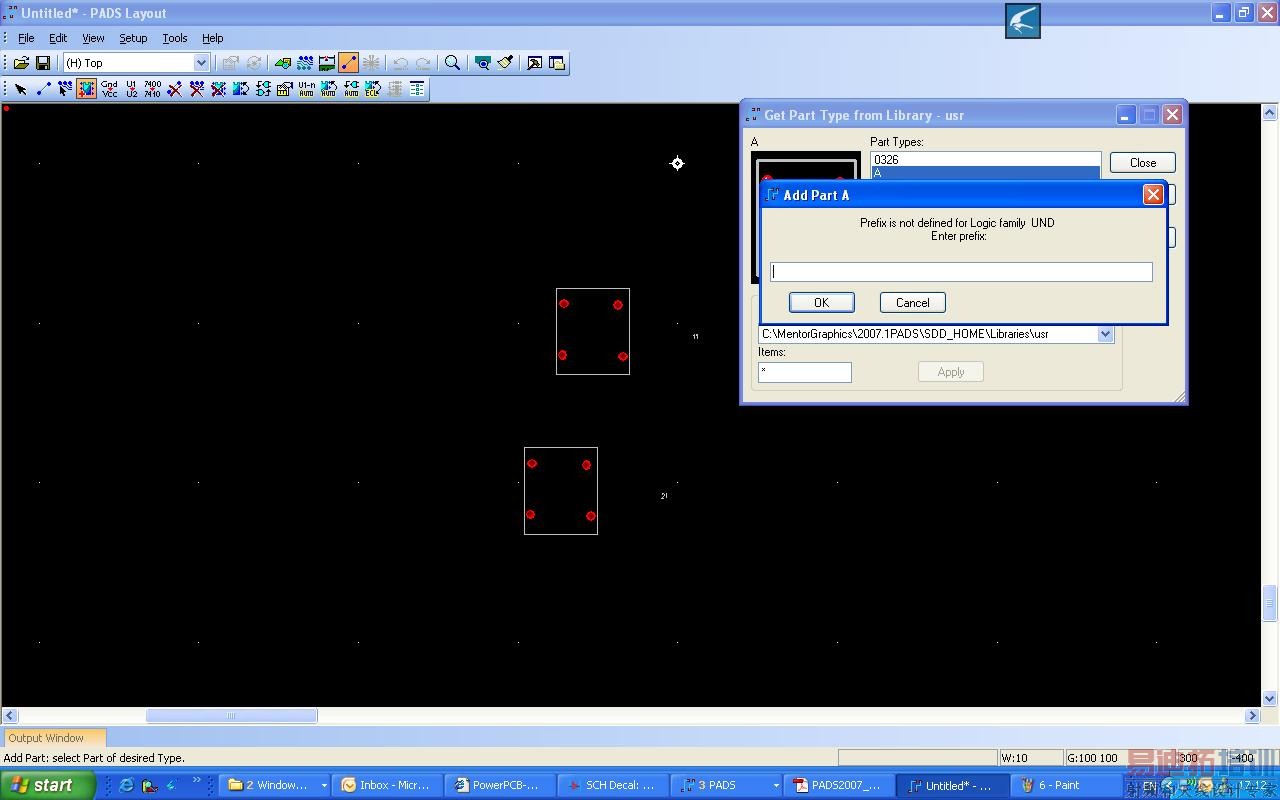Click the vertical scrollbar down arrow
Screen dimensions: 1280x800
click(1270, 699)
